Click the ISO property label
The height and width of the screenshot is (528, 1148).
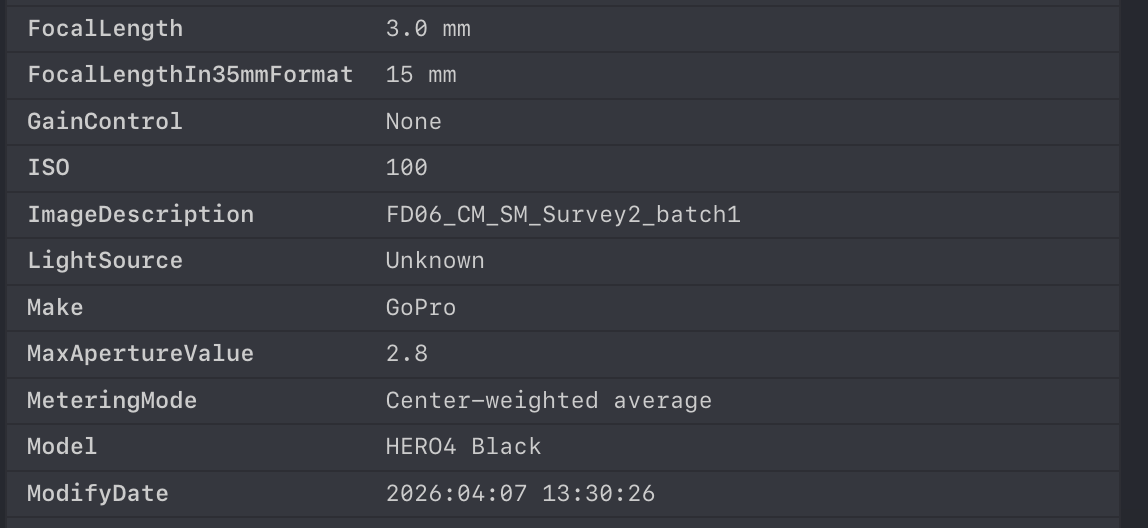point(49,168)
